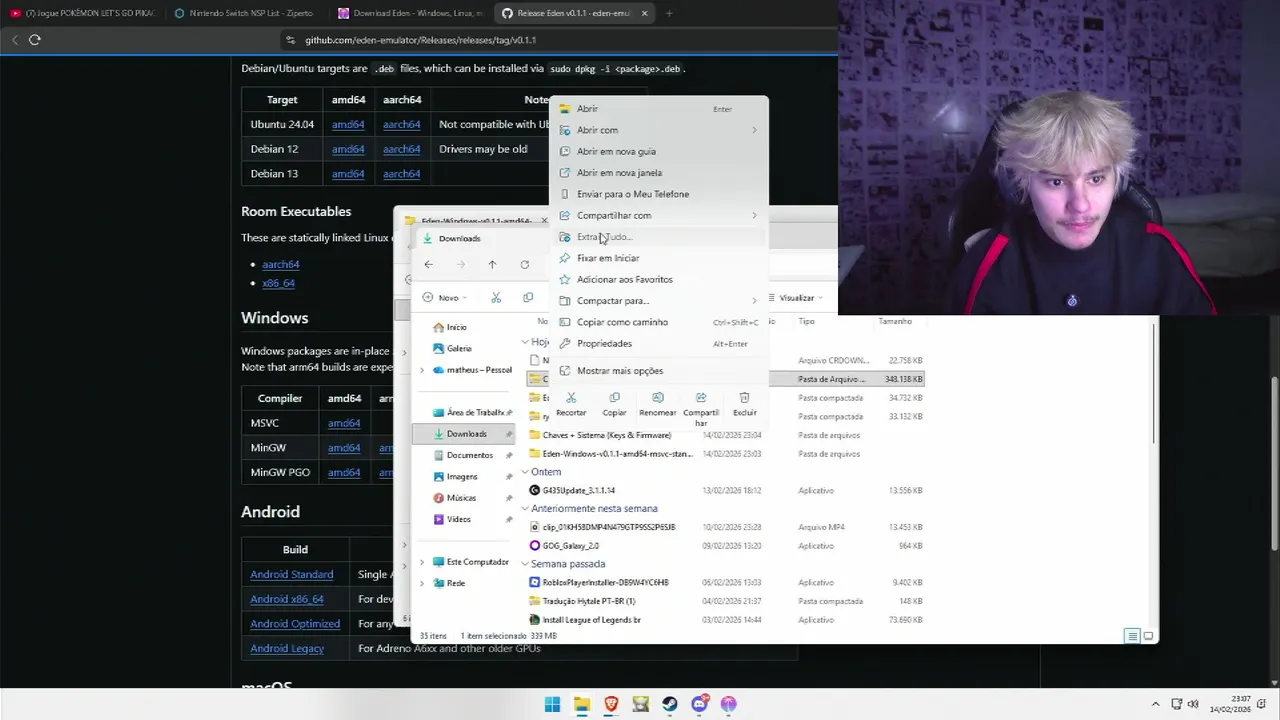Screen dimensions: 1280x720
Task: Click MSVC amd64 download link
Action: pyautogui.click(x=344, y=423)
